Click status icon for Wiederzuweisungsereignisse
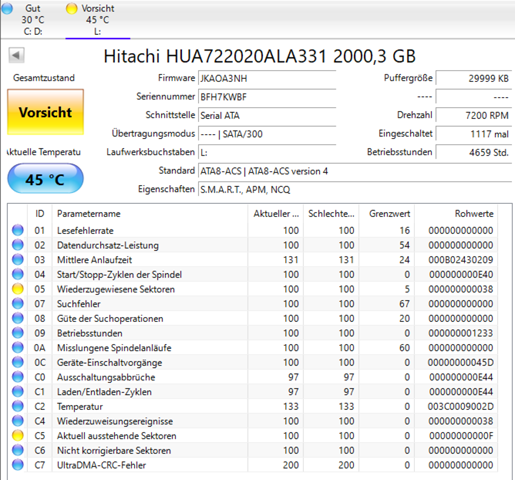The height and width of the screenshot is (480, 515). point(18,421)
